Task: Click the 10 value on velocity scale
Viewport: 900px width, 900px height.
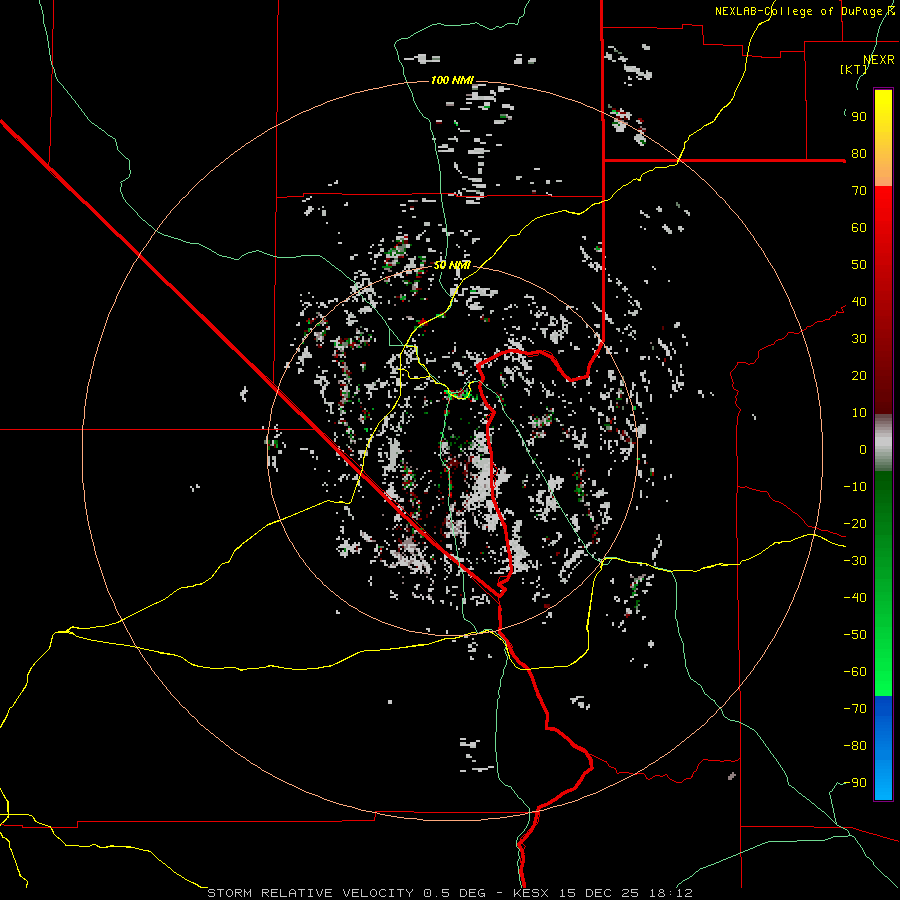Action: pyautogui.click(x=859, y=413)
